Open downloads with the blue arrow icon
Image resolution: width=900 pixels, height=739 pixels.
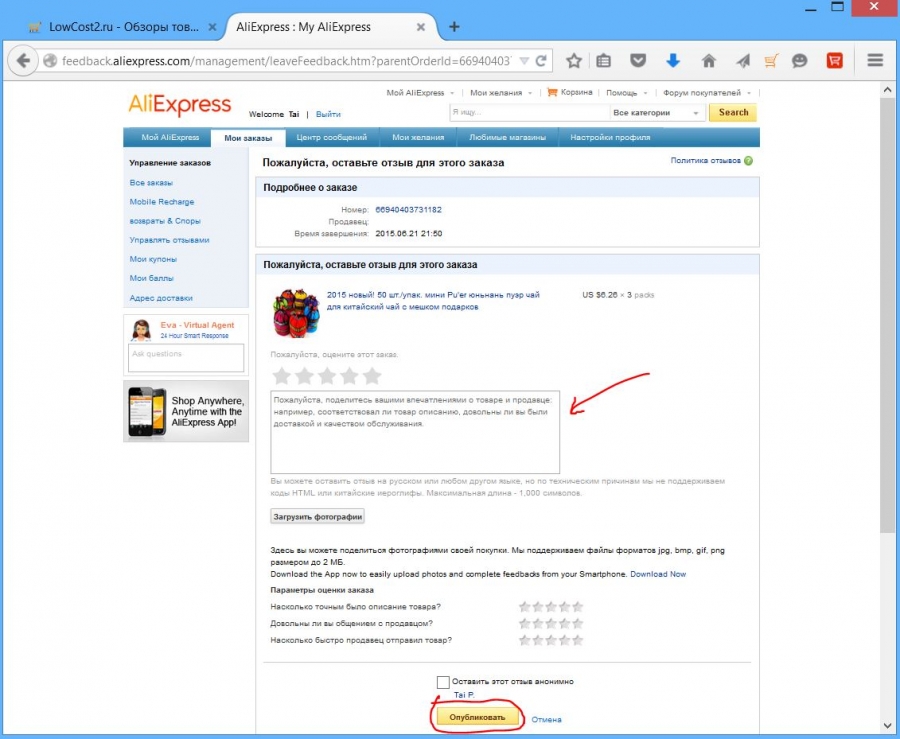(x=673, y=60)
